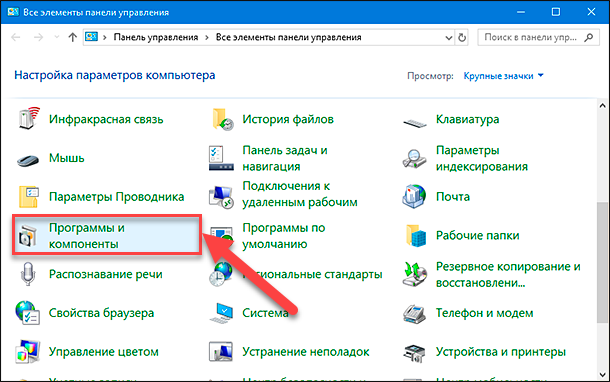Open 'Устройства и принтеры' link
Viewport: 610px width, 382px height.
pyautogui.click(x=501, y=352)
